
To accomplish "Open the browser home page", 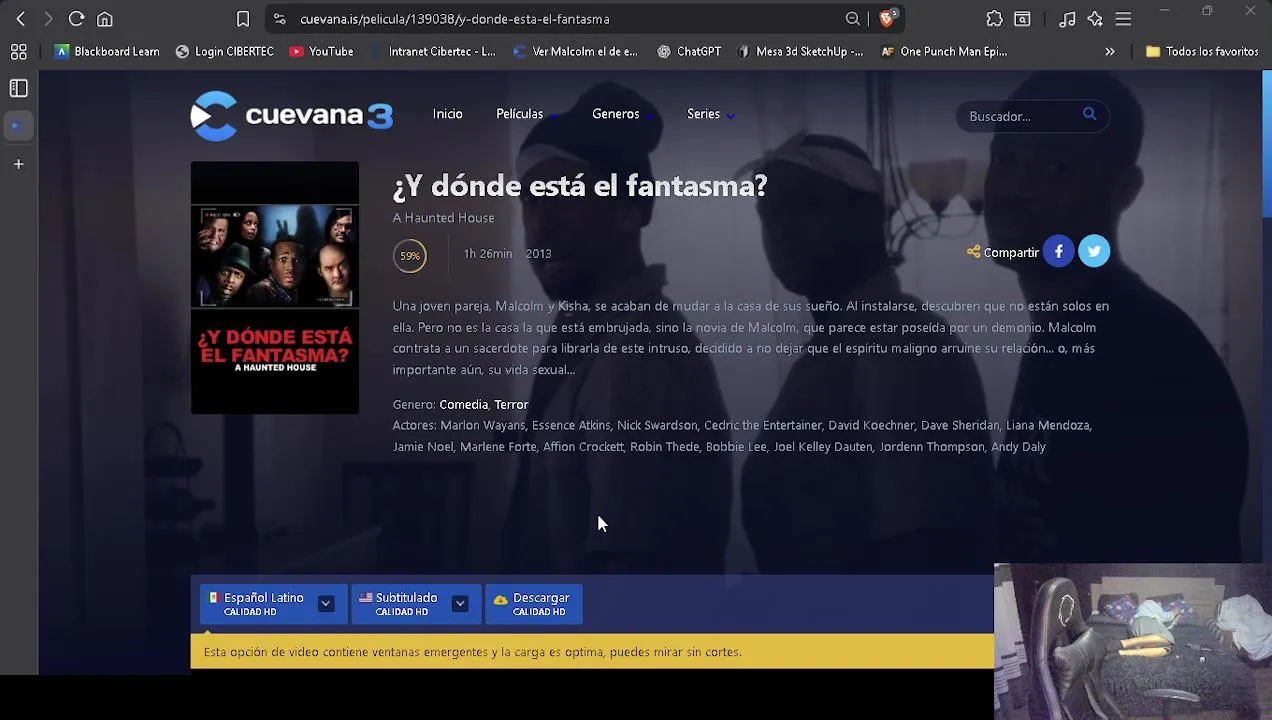I will point(105,19).
